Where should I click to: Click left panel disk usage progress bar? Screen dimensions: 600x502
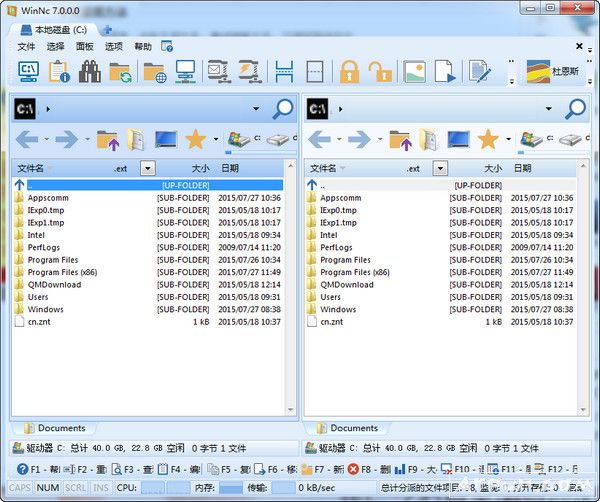point(261,152)
